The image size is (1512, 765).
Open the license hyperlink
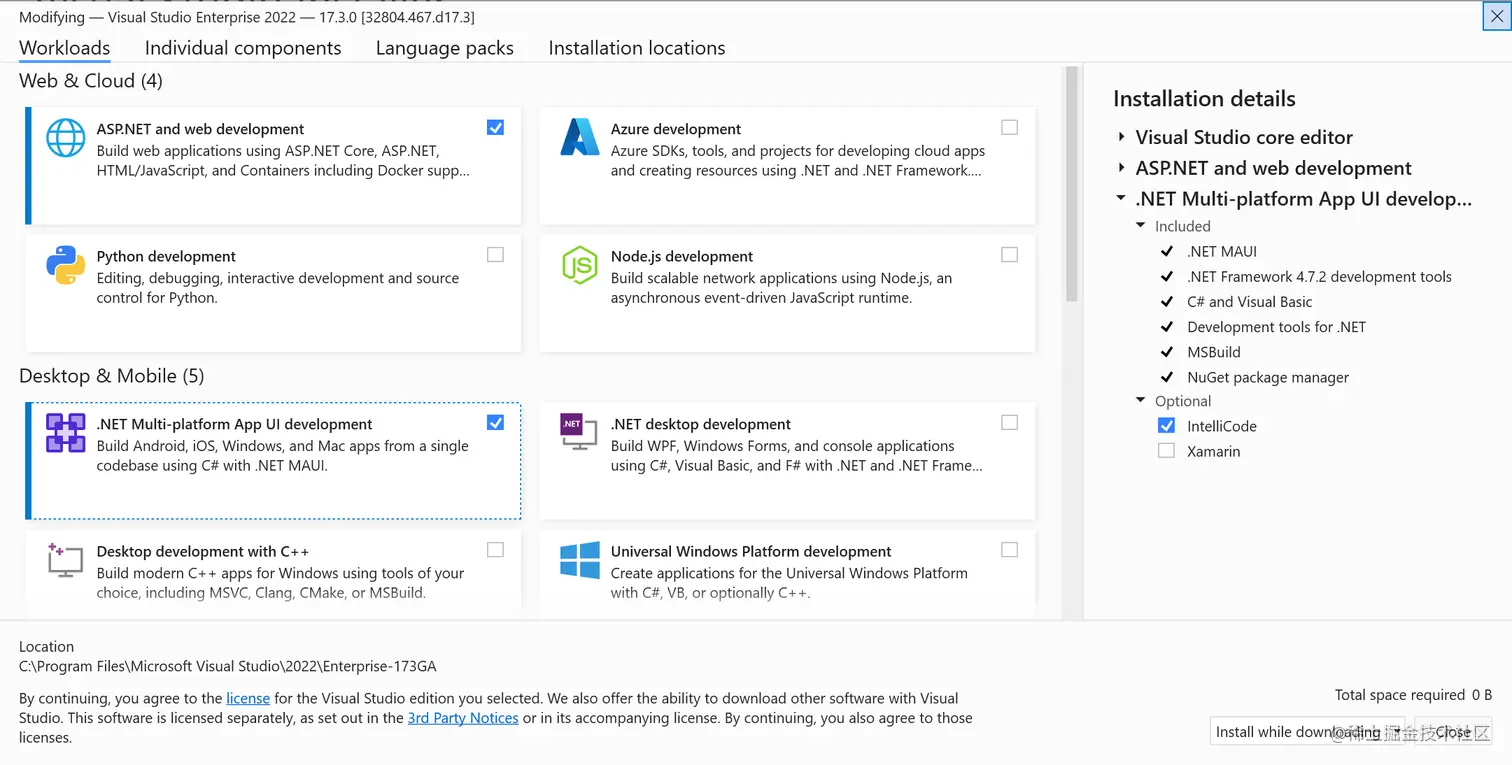pyautogui.click(x=247, y=698)
